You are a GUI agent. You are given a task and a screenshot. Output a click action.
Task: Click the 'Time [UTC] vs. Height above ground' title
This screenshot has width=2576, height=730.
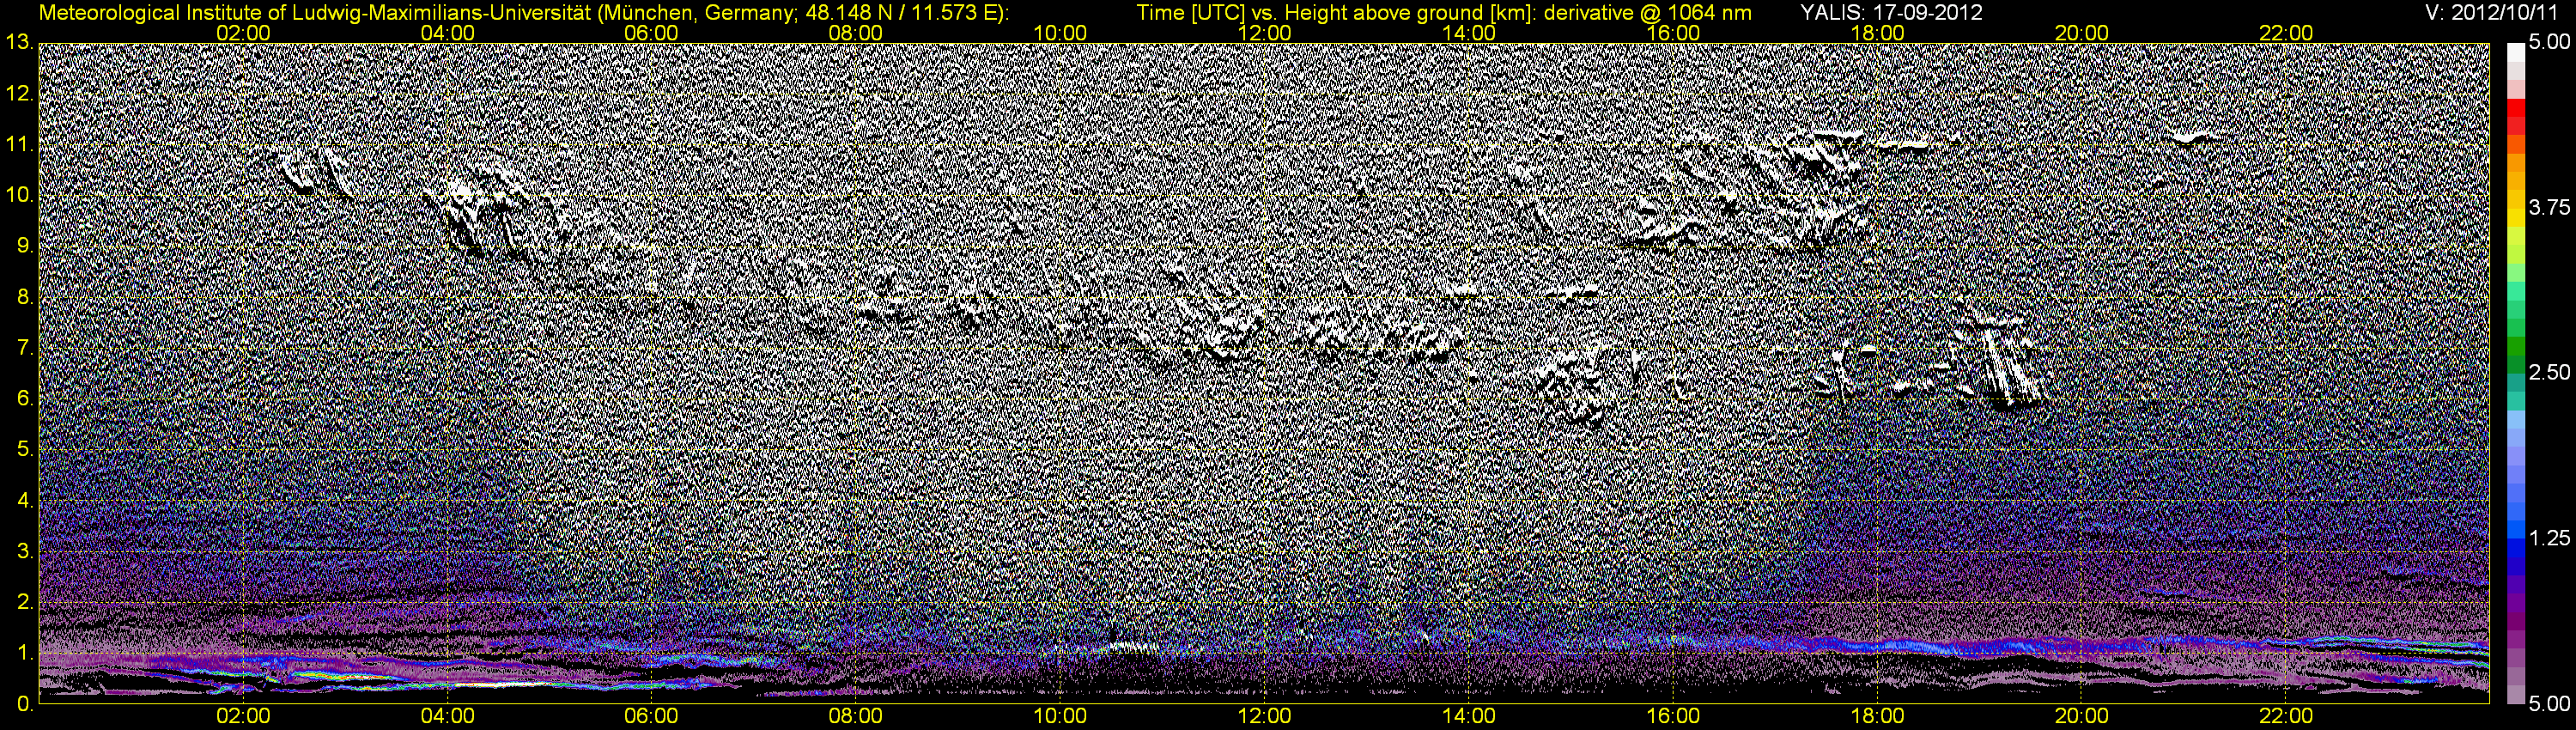pyautogui.click(x=1444, y=12)
